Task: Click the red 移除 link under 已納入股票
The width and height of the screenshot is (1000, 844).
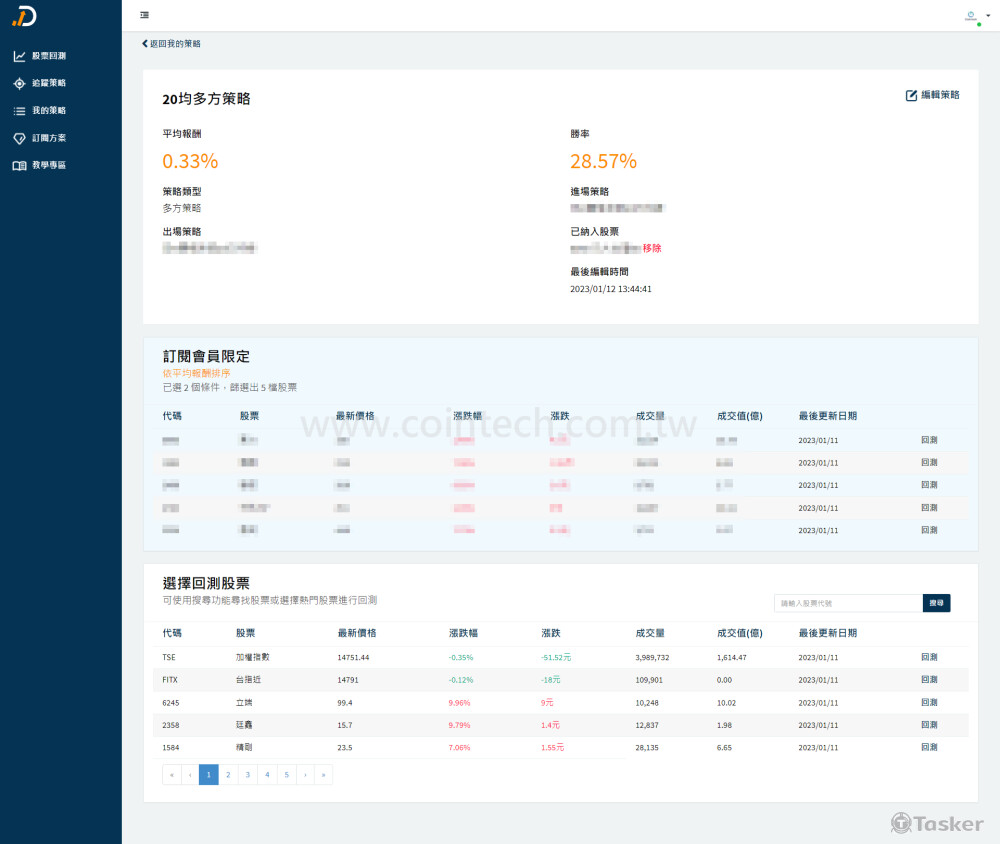Action: pyautogui.click(x=652, y=248)
